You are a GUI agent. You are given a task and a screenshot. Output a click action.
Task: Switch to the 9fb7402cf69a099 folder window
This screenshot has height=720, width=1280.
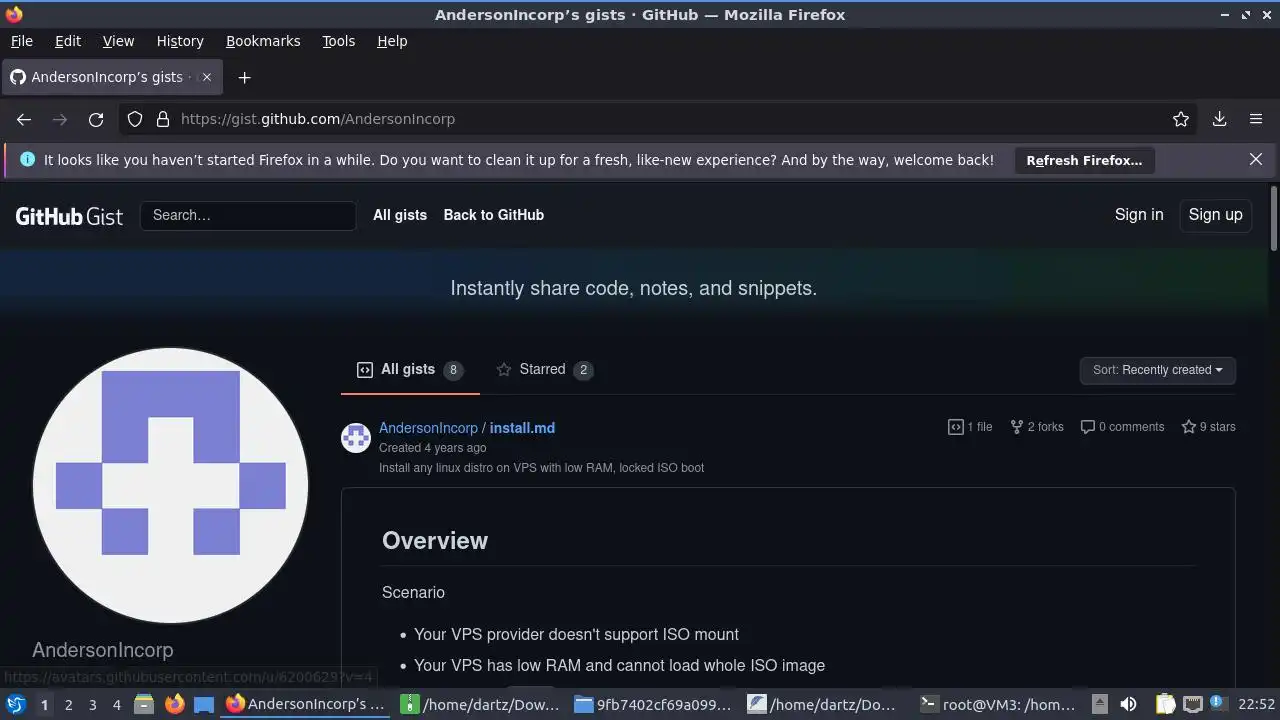(654, 705)
